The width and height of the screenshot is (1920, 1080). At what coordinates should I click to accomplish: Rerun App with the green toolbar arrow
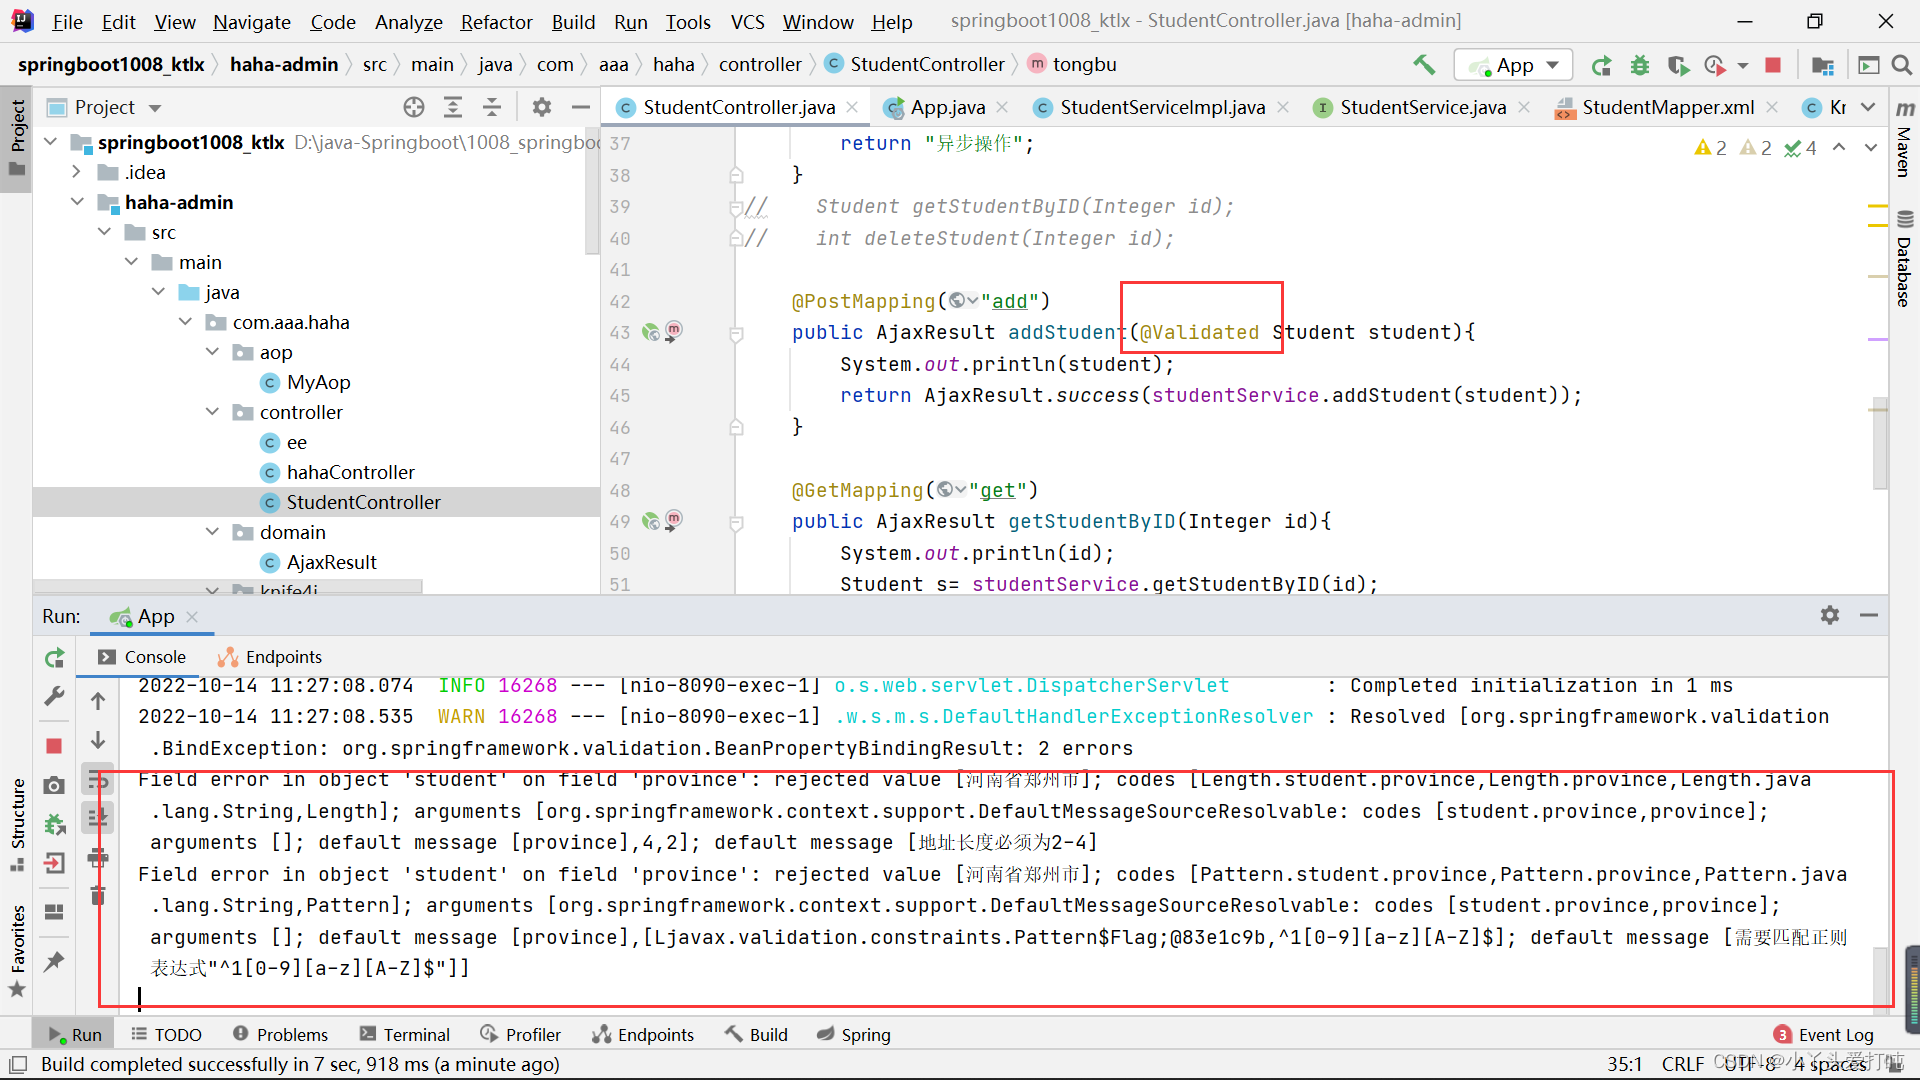tap(1601, 65)
